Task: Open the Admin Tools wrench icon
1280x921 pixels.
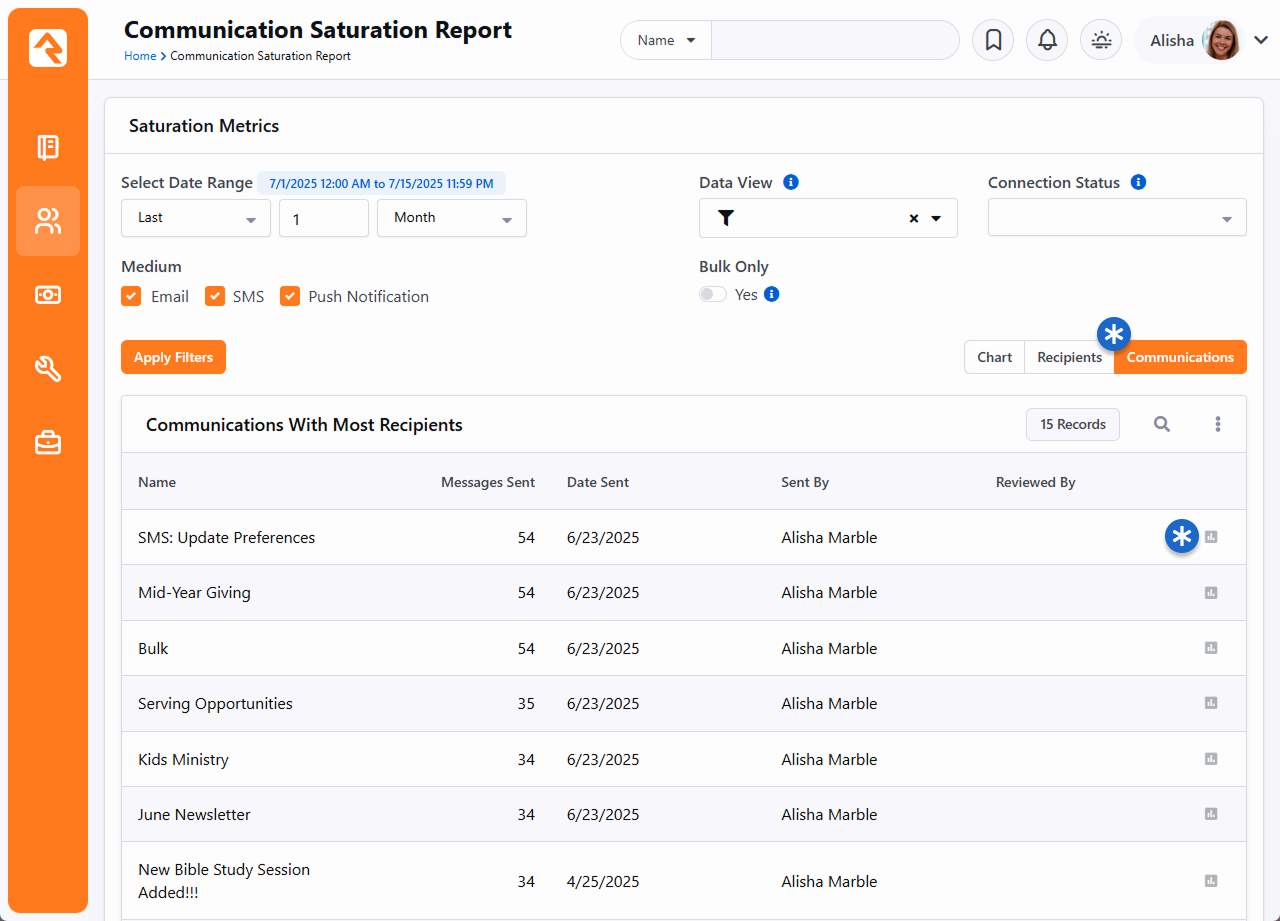Action: (48, 369)
